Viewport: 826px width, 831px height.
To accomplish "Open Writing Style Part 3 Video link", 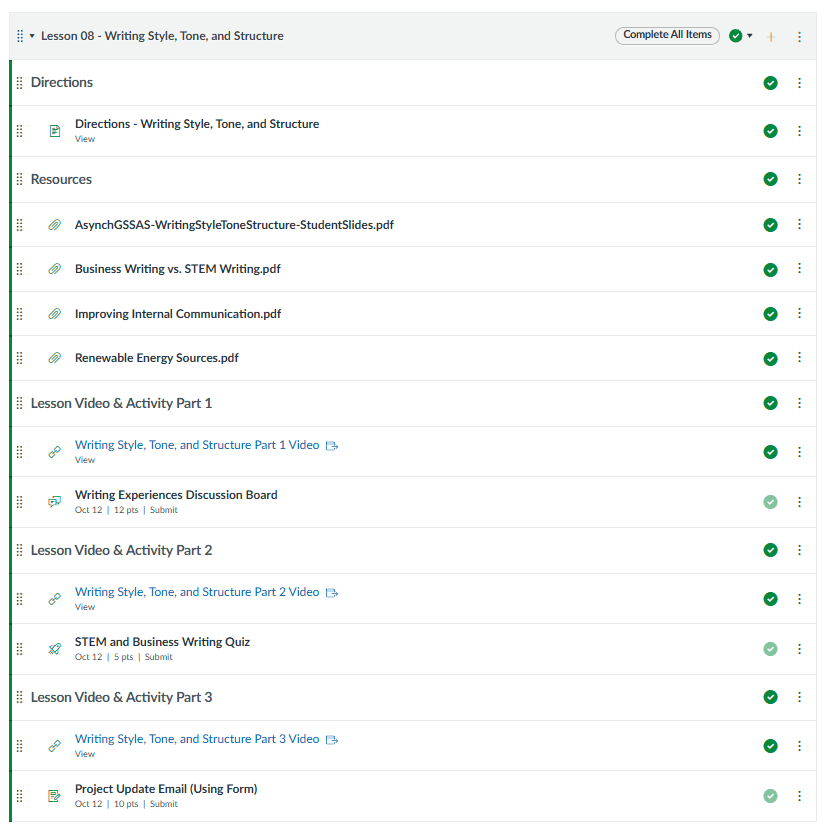I will [x=197, y=739].
